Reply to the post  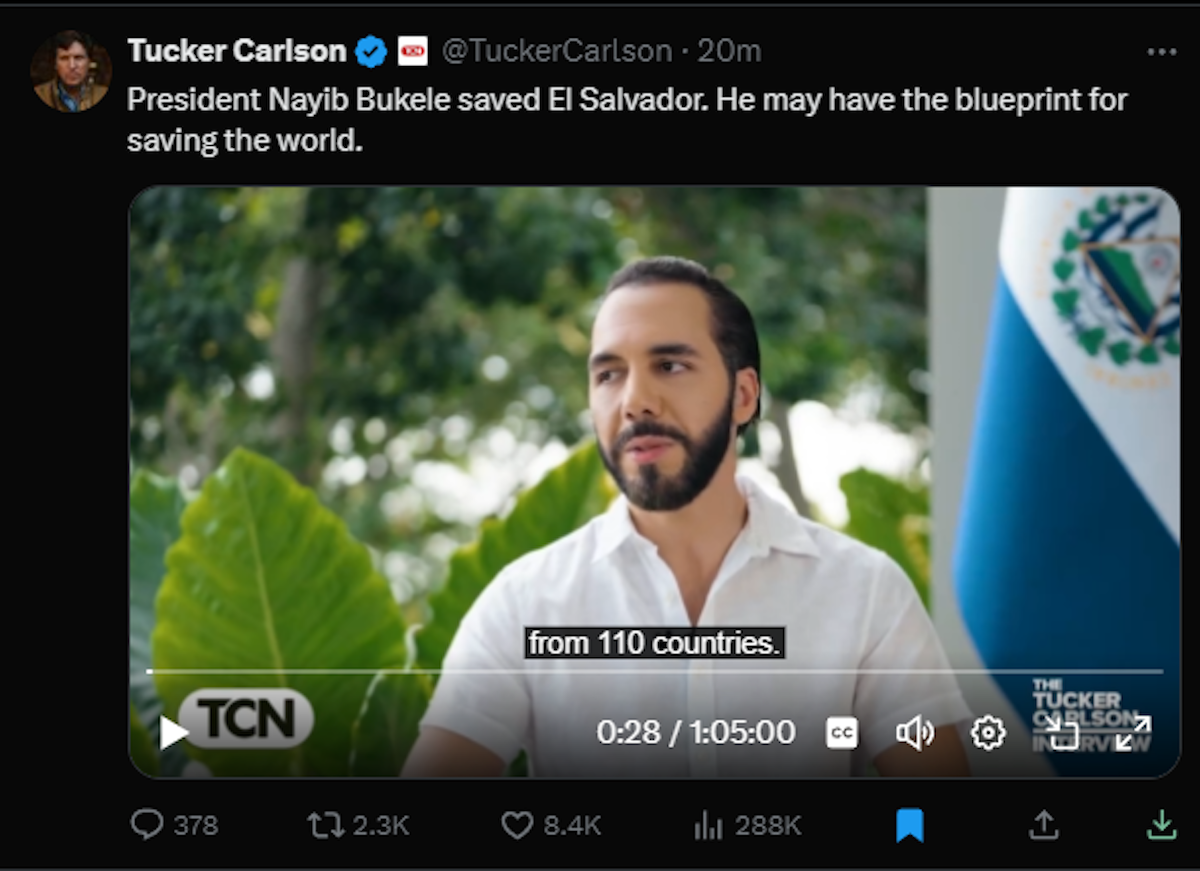pos(148,825)
